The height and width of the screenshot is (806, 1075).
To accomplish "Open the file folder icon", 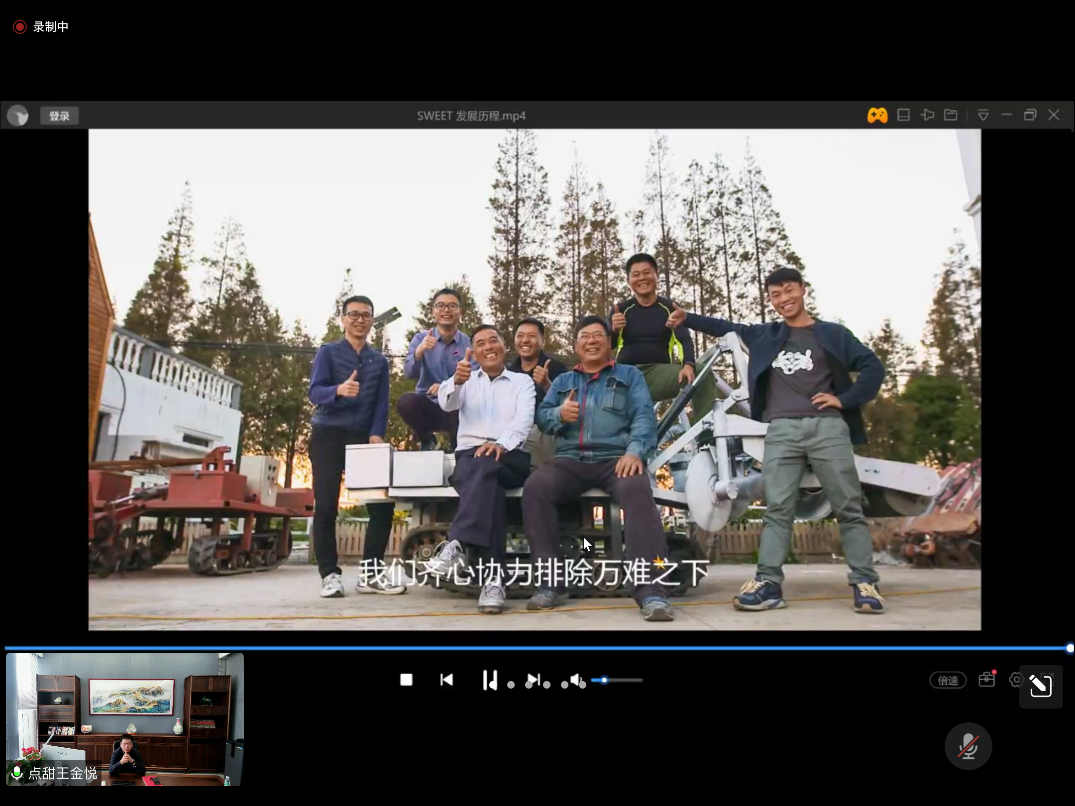I will [951, 115].
